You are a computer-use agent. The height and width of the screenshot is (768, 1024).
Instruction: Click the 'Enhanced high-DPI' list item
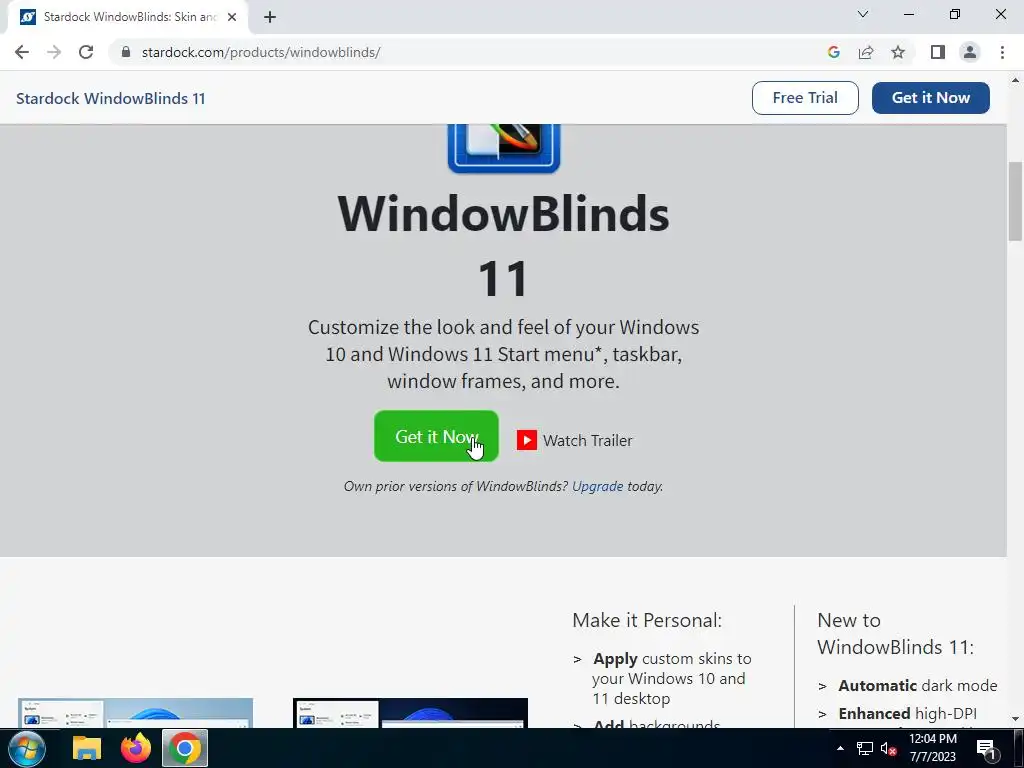[x=908, y=714]
